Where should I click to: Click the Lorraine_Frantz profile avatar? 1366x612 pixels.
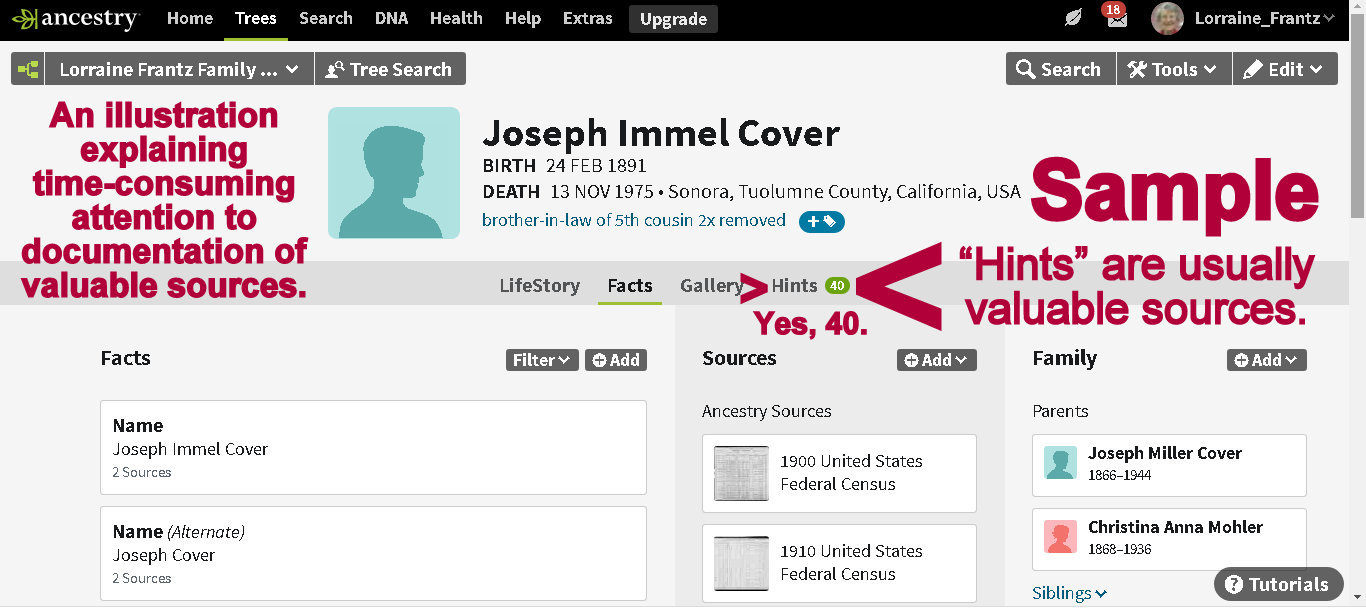coord(1167,18)
